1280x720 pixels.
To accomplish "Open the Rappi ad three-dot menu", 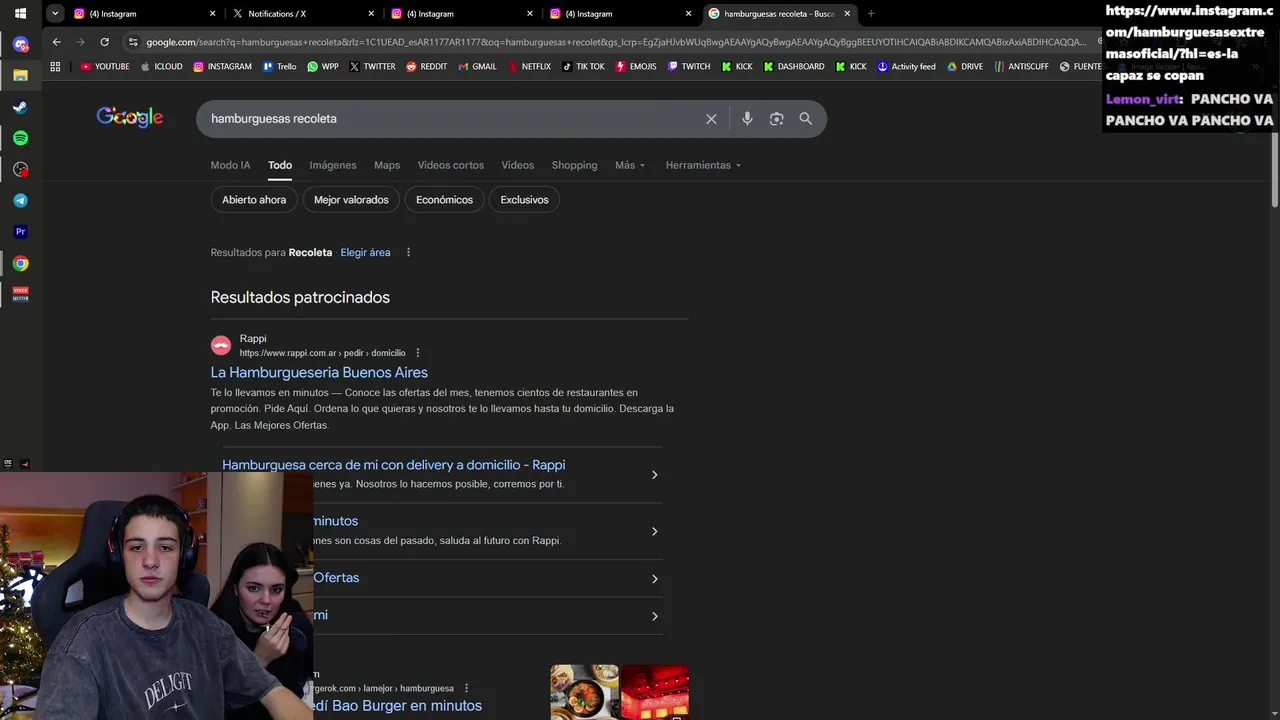I will click(x=418, y=353).
